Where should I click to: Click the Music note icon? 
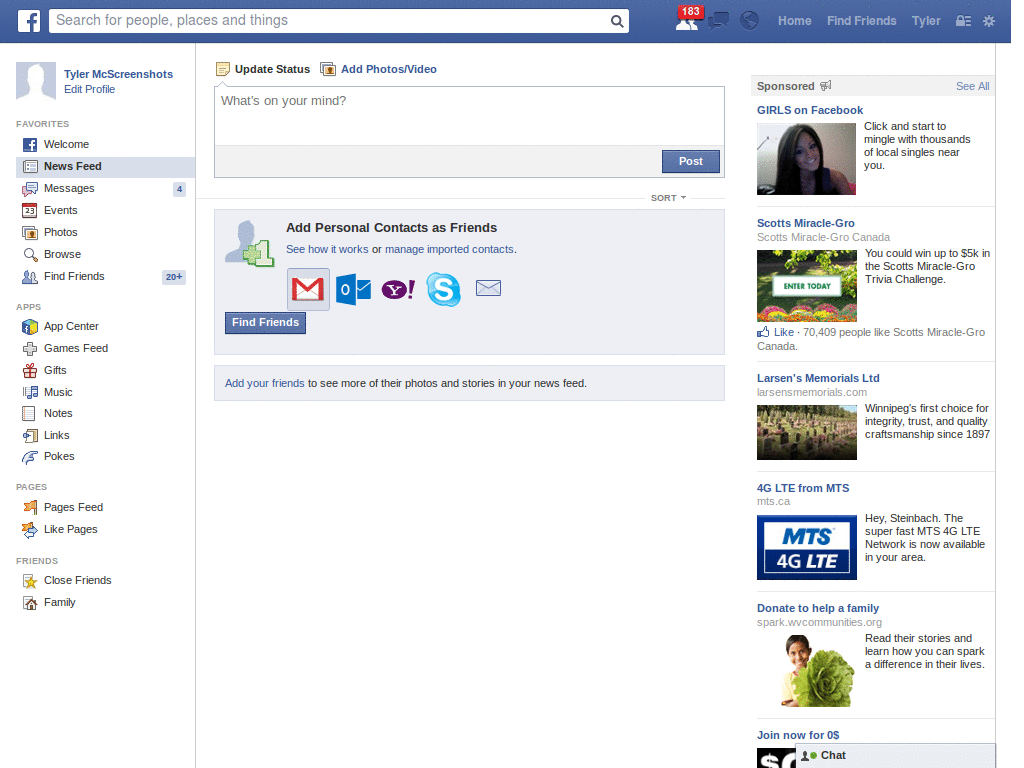click(30, 392)
